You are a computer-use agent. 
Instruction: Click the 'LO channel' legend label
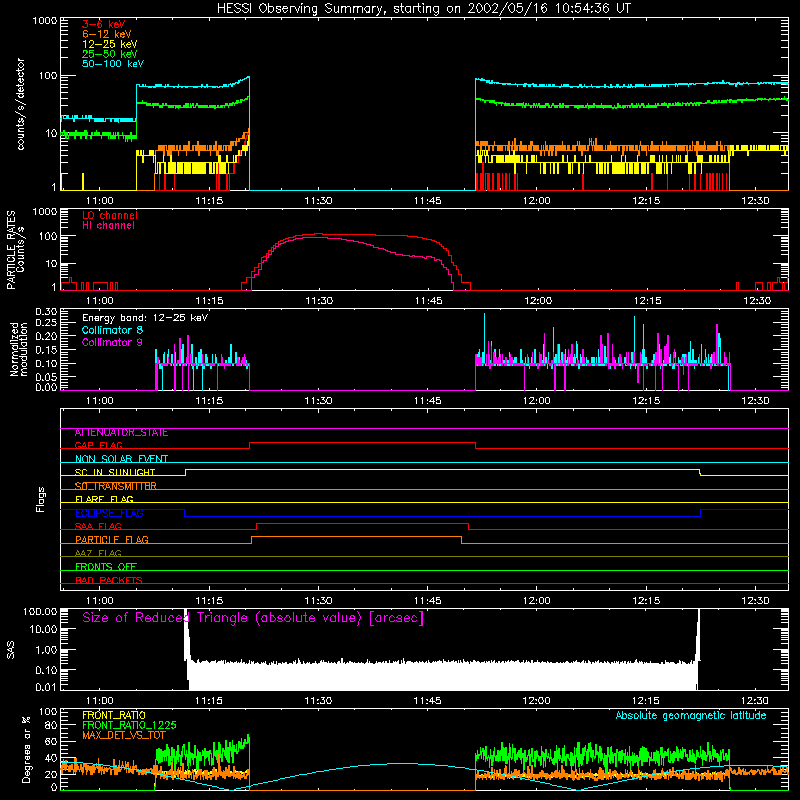point(110,215)
